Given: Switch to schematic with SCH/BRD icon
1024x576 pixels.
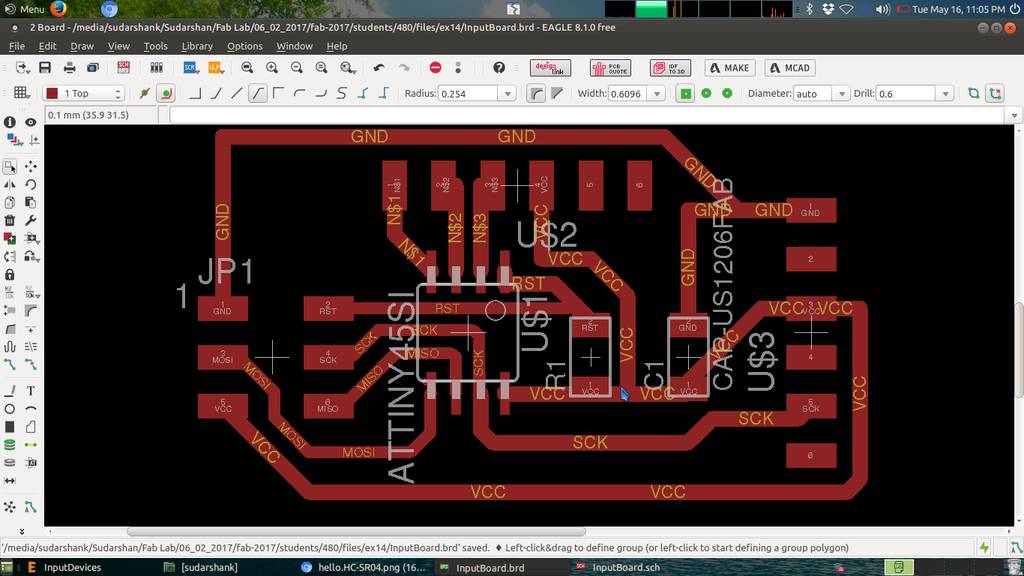Looking at the screenshot, I should (123, 67).
